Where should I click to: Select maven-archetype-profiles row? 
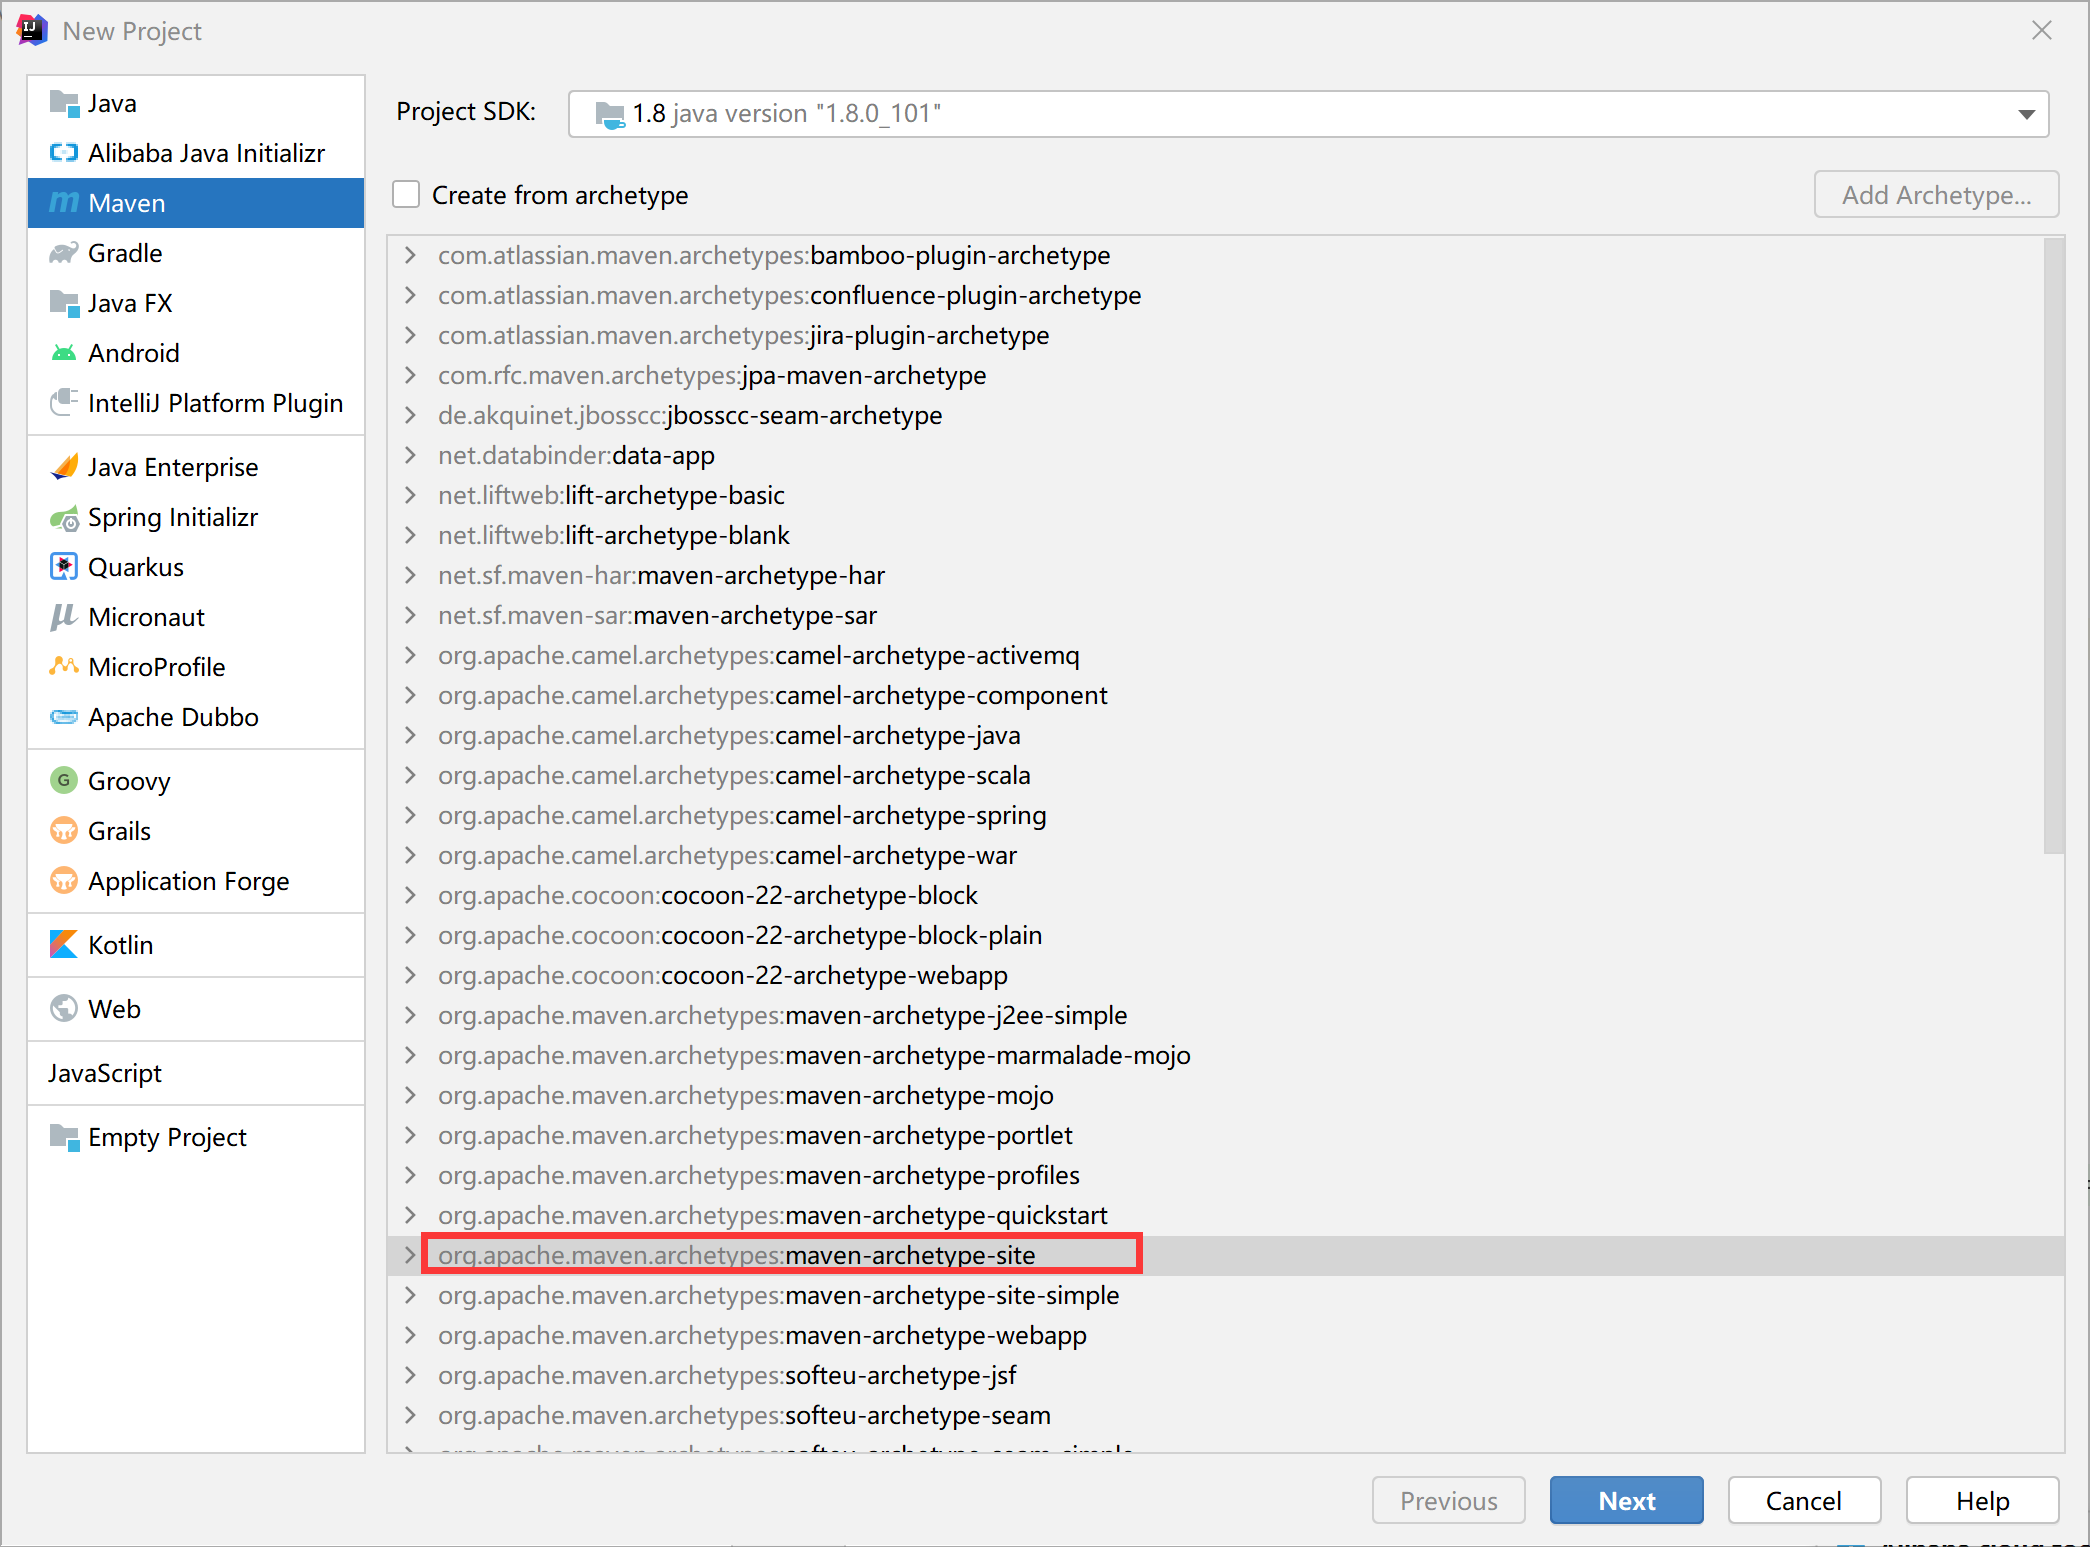pos(1226,1175)
